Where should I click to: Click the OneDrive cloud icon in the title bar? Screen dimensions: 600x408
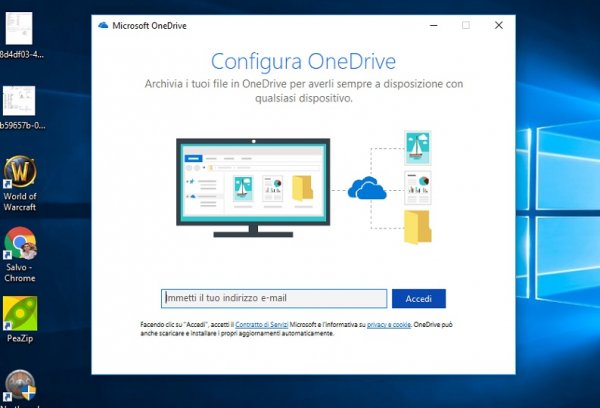103,26
